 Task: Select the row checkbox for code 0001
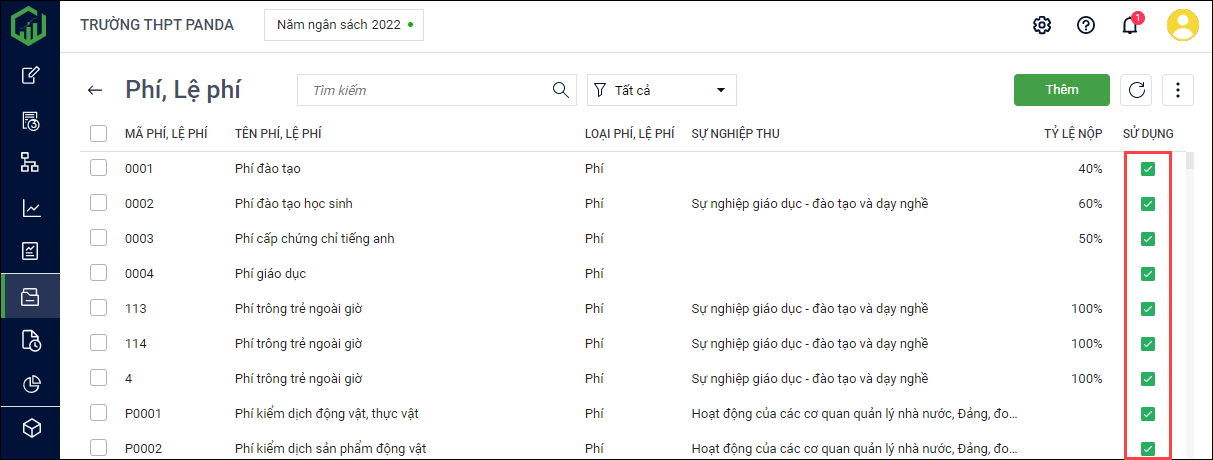[x=98, y=168]
